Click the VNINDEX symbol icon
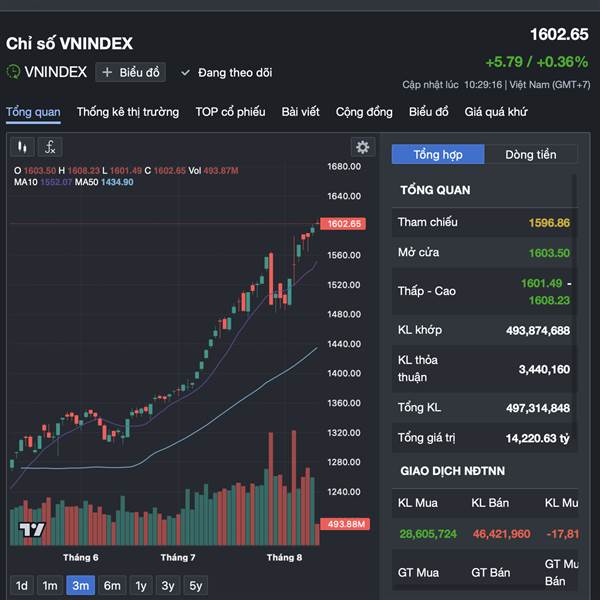The image size is (600, 600). (13, 72)
